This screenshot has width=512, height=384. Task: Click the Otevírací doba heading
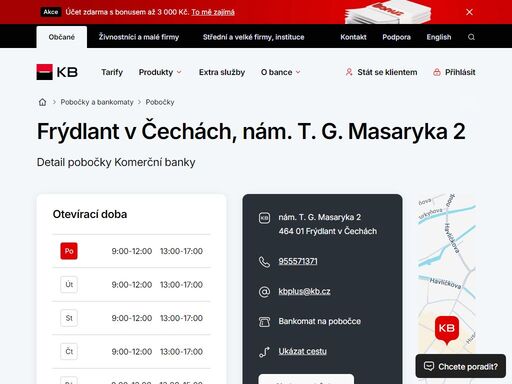(x=90, y=214)
